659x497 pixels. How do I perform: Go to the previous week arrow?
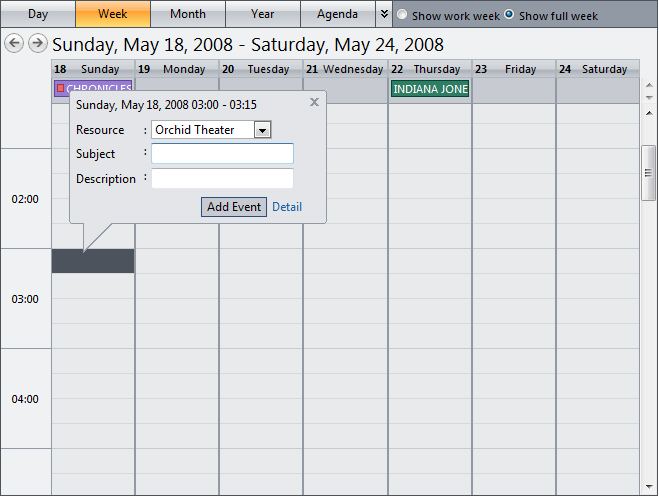(x=14, y=43)
